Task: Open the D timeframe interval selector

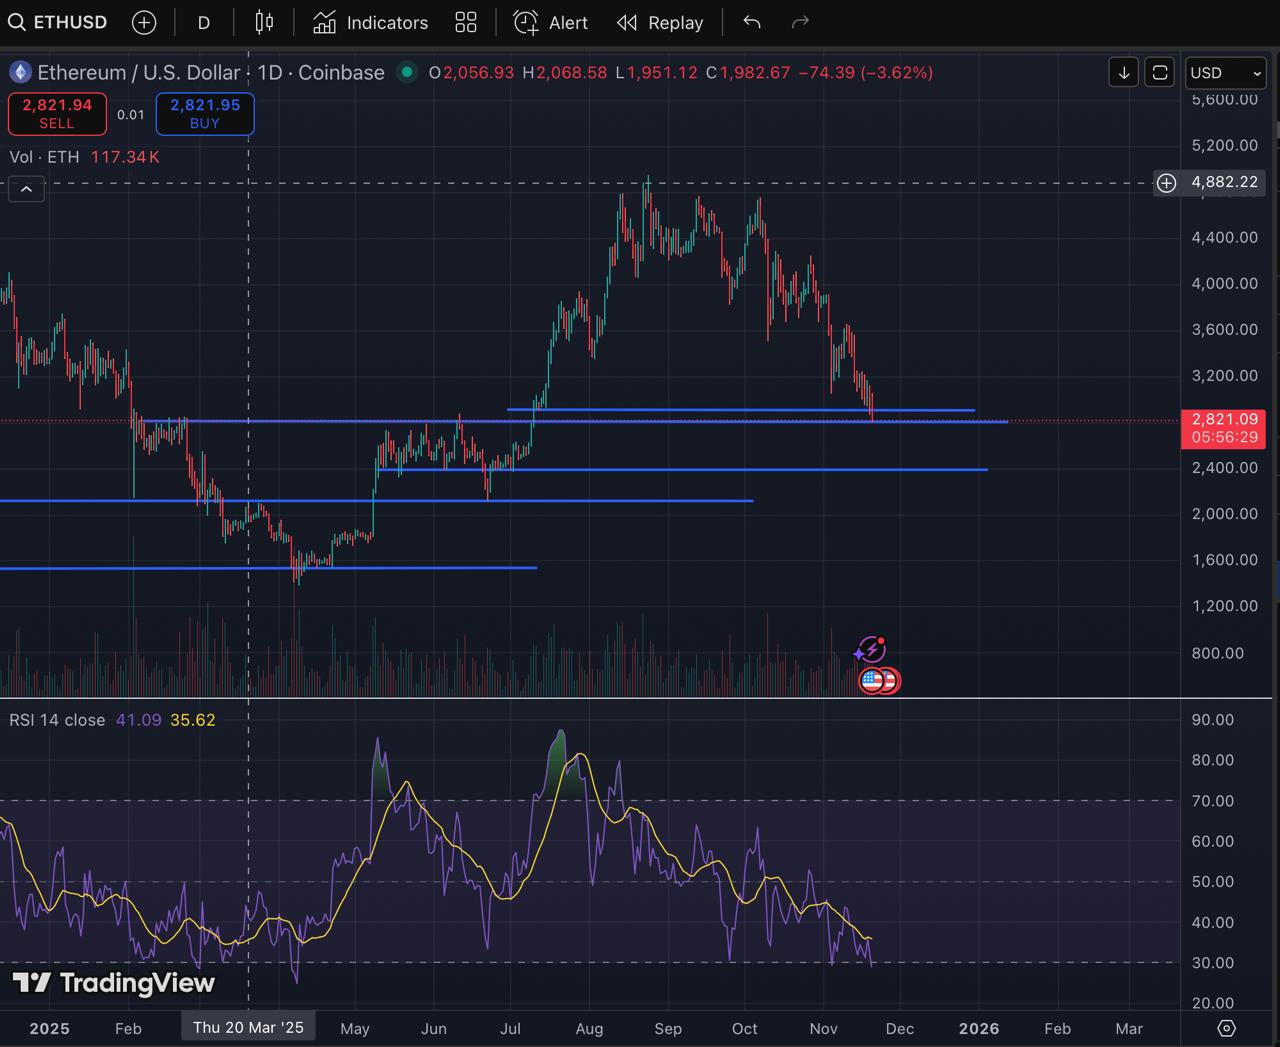Action: (x=204, y=22)
